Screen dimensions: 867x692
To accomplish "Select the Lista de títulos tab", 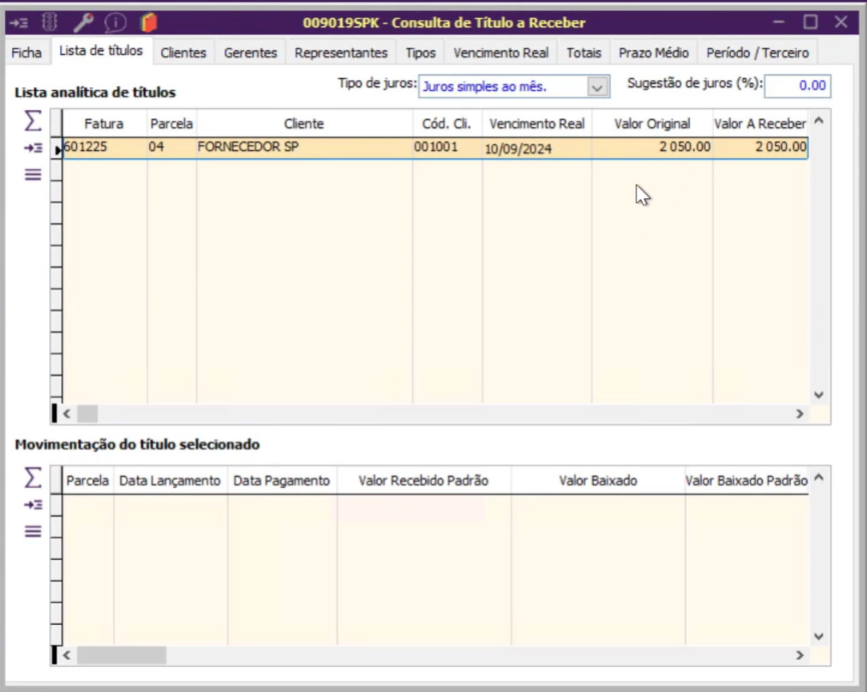I will point(101,51).
